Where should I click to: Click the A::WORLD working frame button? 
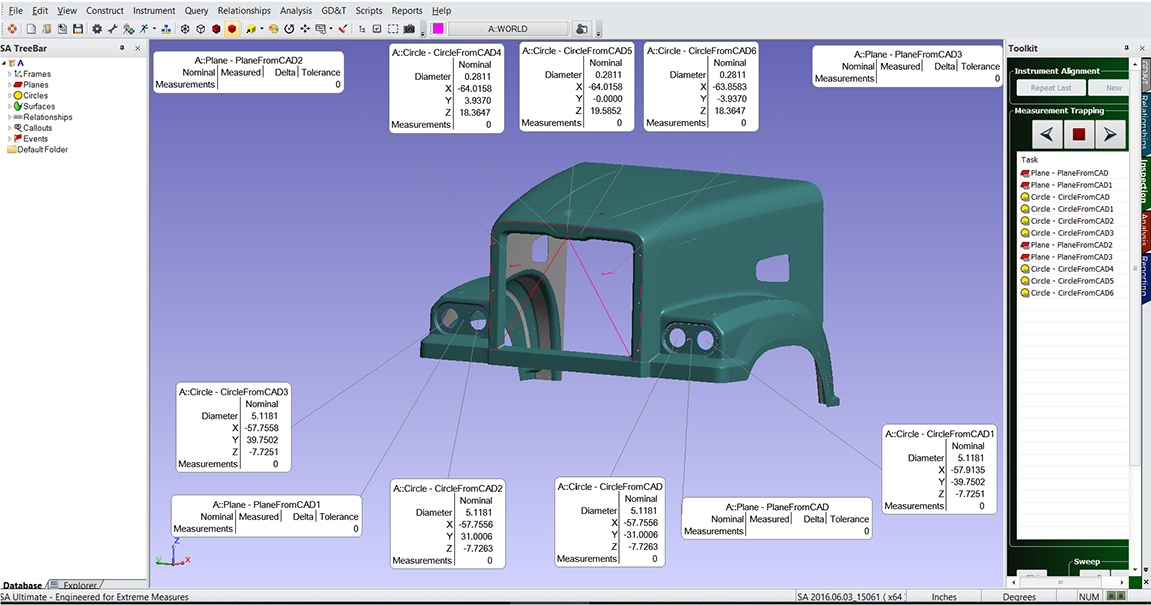pos(508,29)
